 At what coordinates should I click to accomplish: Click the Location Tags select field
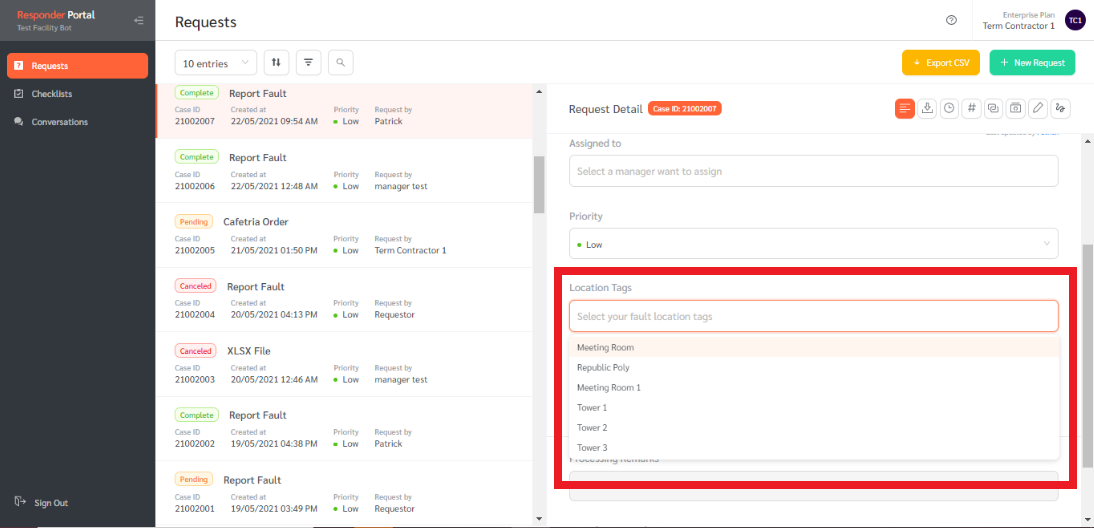pyautogui.click(x=814, y=316)
